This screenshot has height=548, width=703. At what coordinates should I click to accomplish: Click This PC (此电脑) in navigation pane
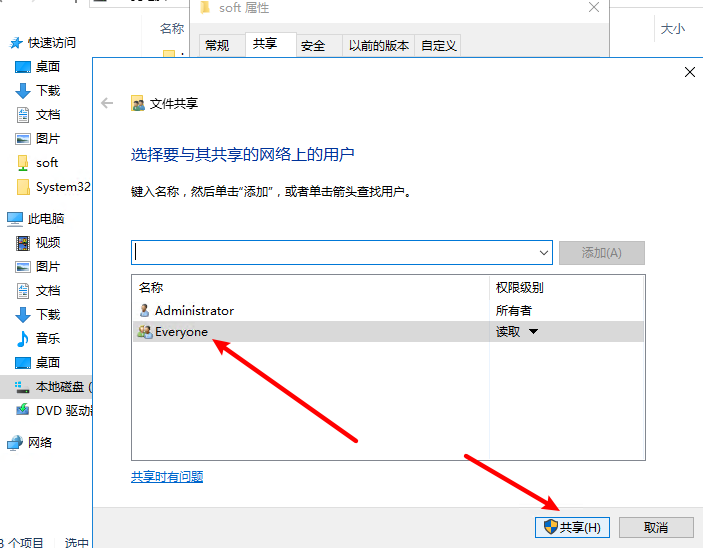click(x=45, y=218)
